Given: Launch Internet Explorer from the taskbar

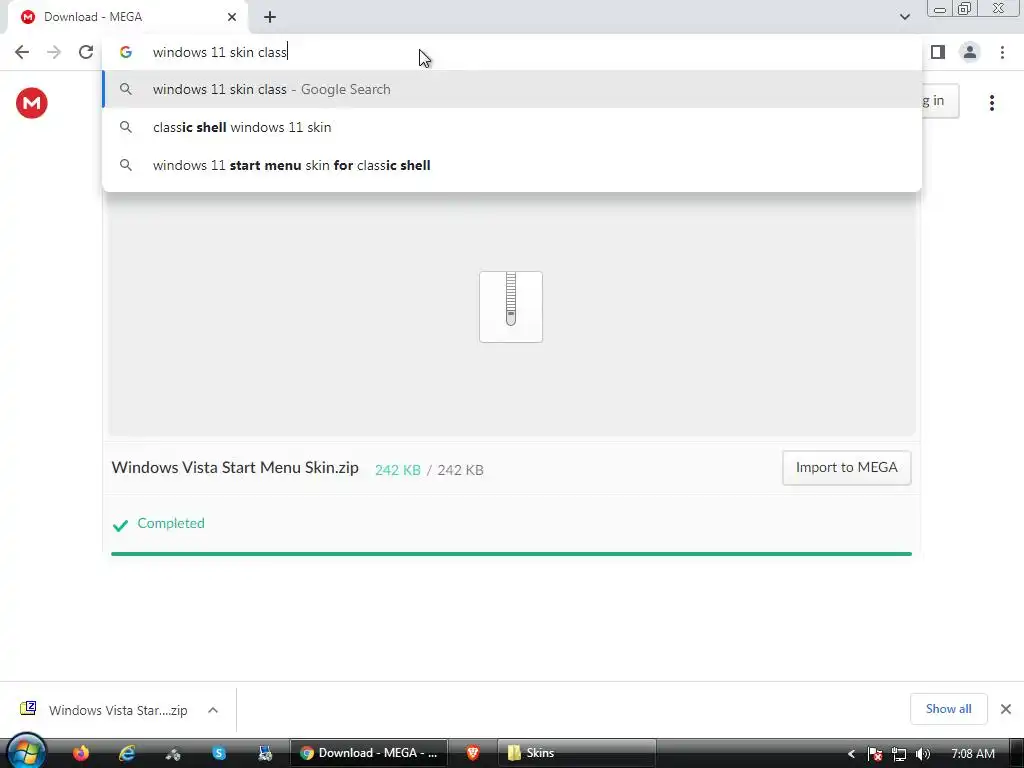Looking at the screenshot, I should click(127, 753).
